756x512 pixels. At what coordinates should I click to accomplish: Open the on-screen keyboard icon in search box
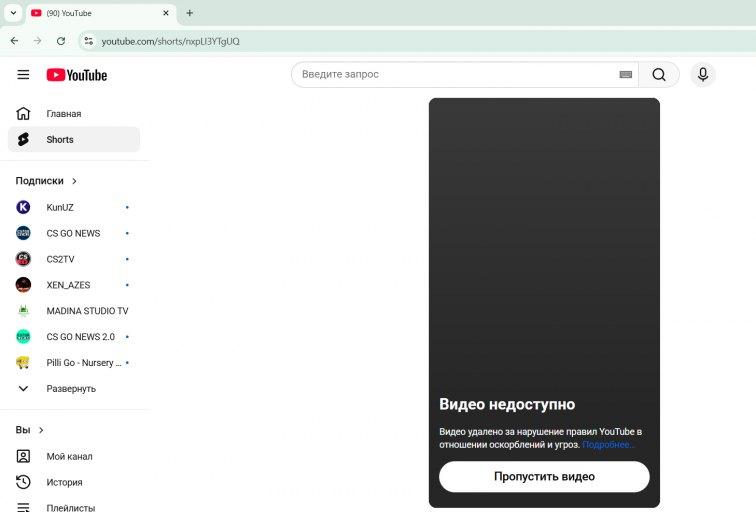(625, 75)
